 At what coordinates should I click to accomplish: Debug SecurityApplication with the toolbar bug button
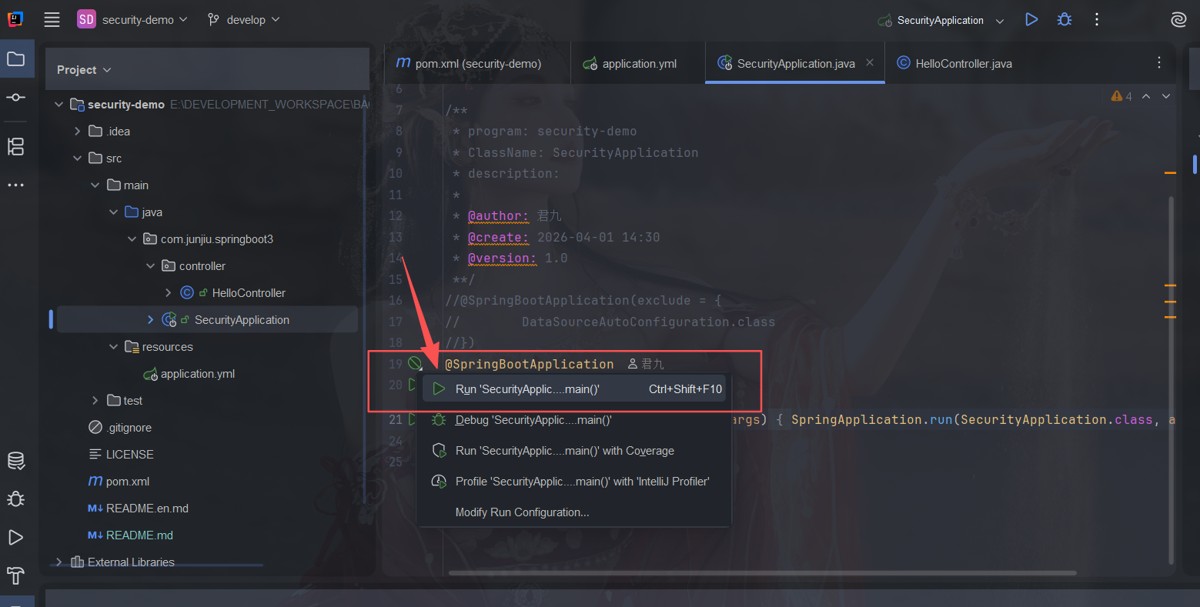tap(1064, 19)
